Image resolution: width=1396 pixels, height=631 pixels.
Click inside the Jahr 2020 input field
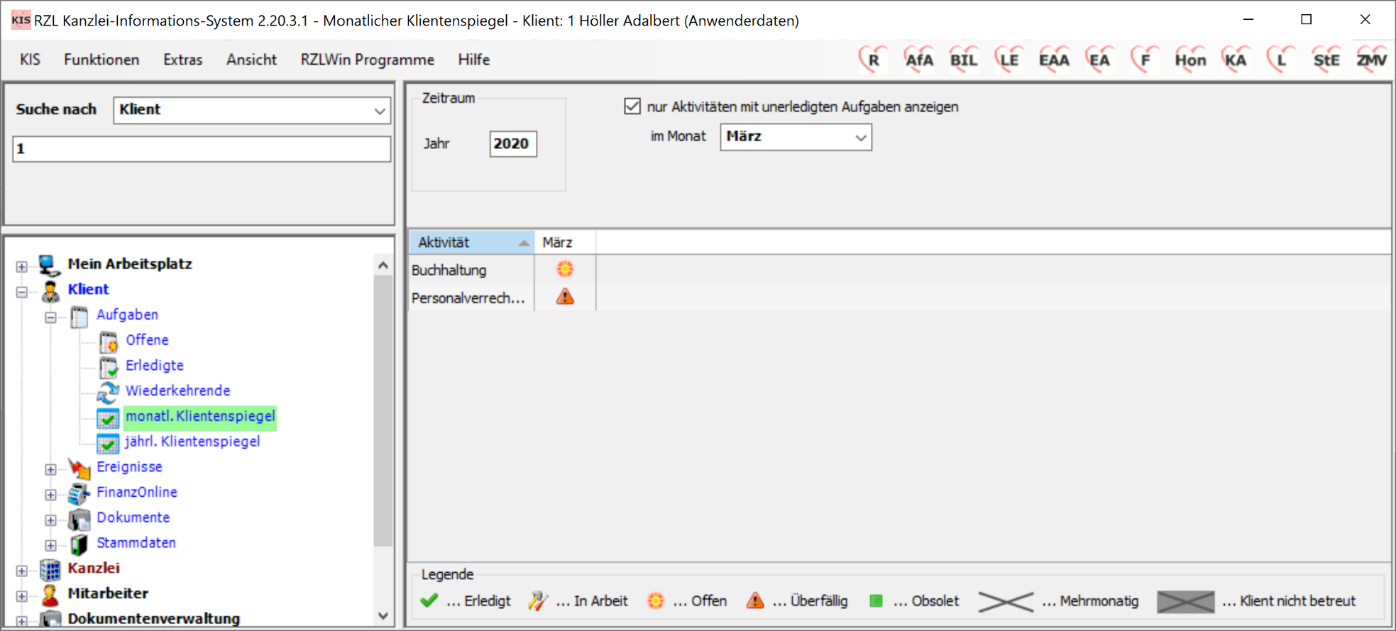pos(512,143)
